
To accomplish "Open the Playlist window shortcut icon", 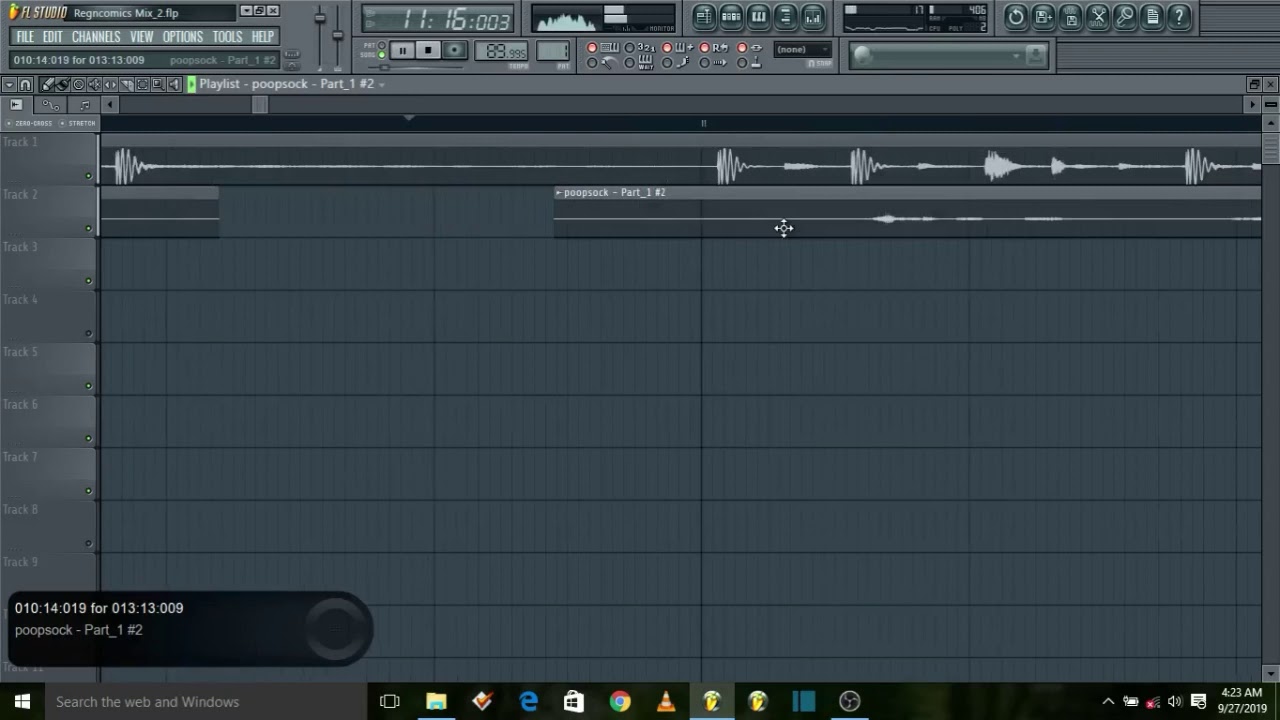I will (704, 16).
